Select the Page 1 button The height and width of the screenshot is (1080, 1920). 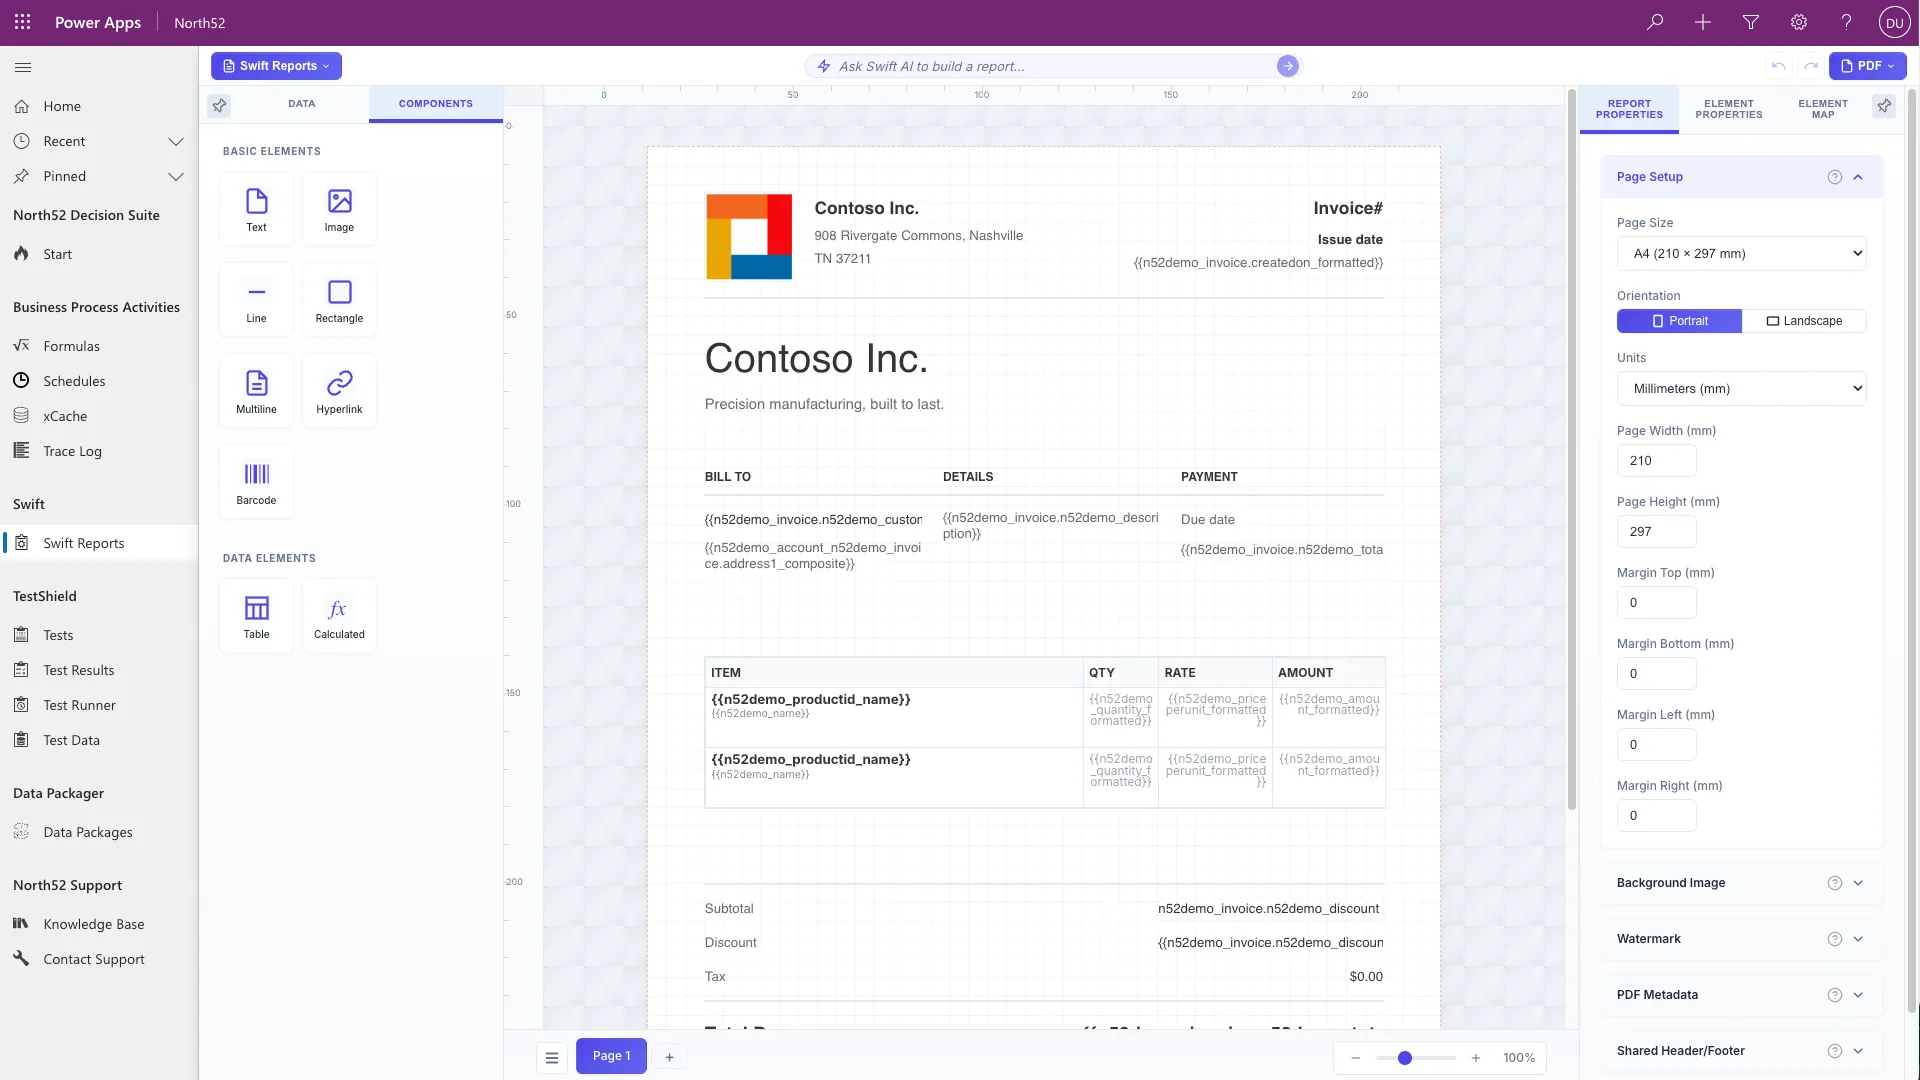(611, 1056)
